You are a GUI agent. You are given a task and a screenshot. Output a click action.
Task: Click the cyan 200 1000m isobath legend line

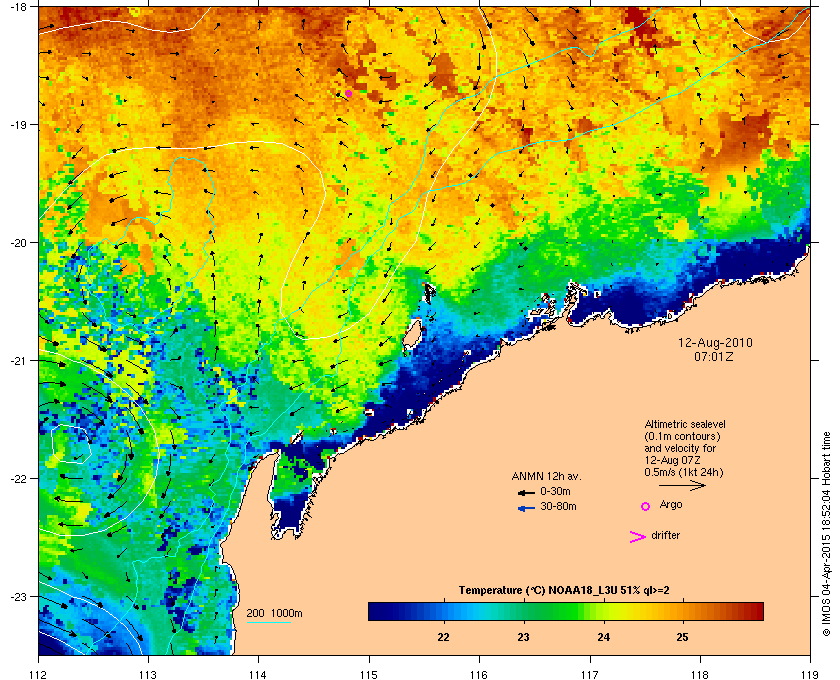[x=269, y=623]
